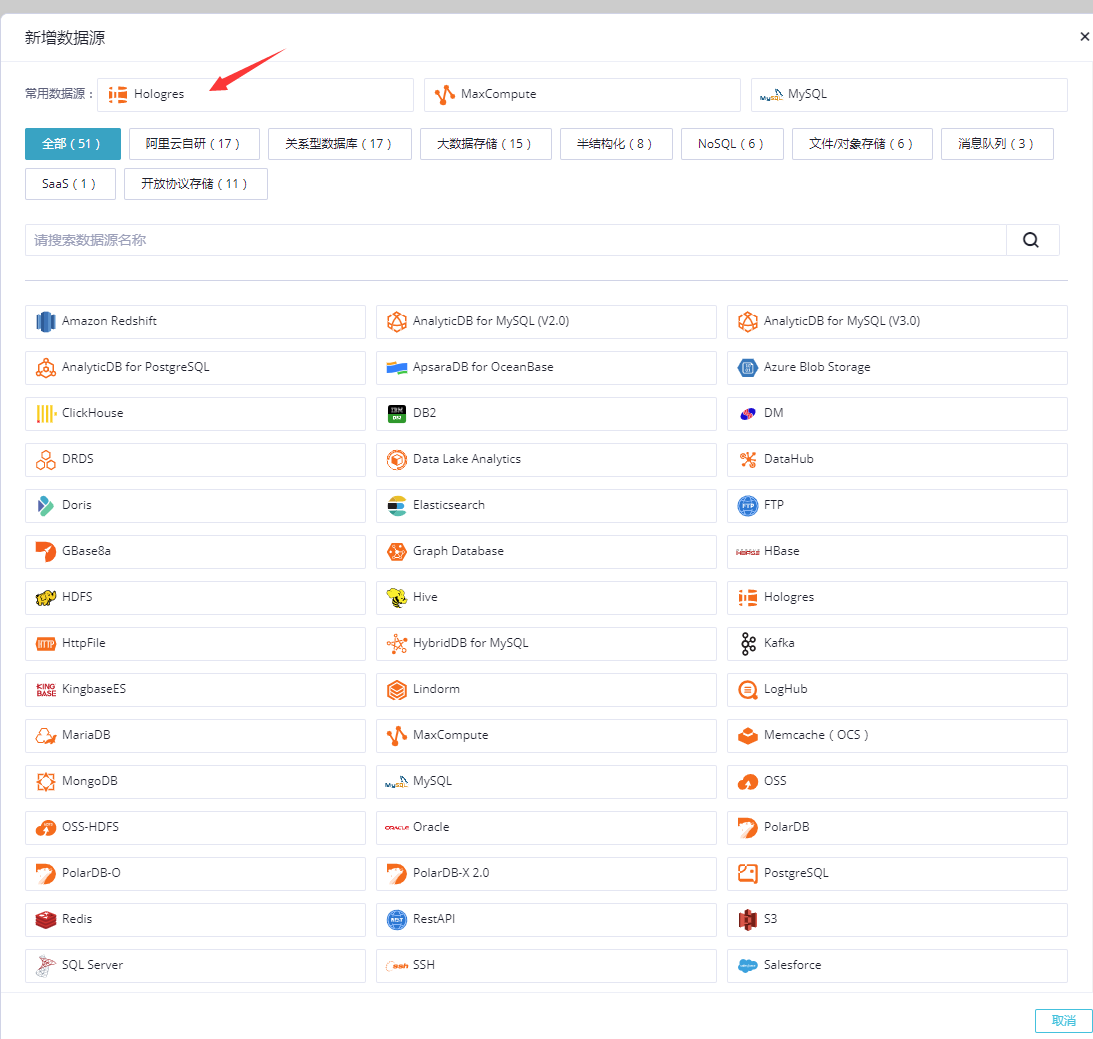The image size is (1093, 1039).
Task: Select the PolarDB-O data source
Action: coord(195,874)
